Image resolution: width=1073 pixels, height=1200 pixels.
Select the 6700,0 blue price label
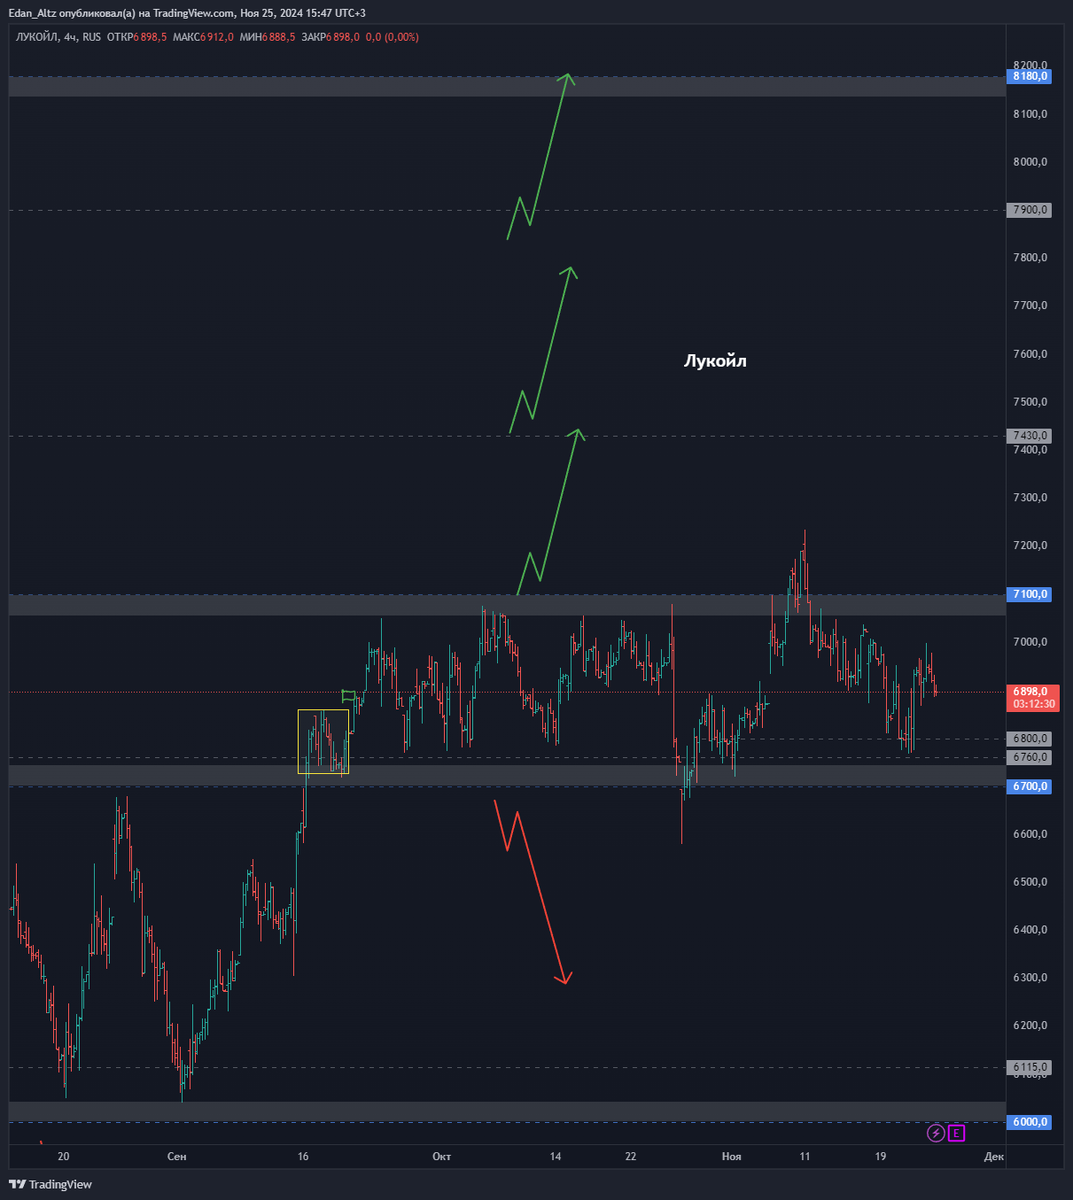(1030, 786)
